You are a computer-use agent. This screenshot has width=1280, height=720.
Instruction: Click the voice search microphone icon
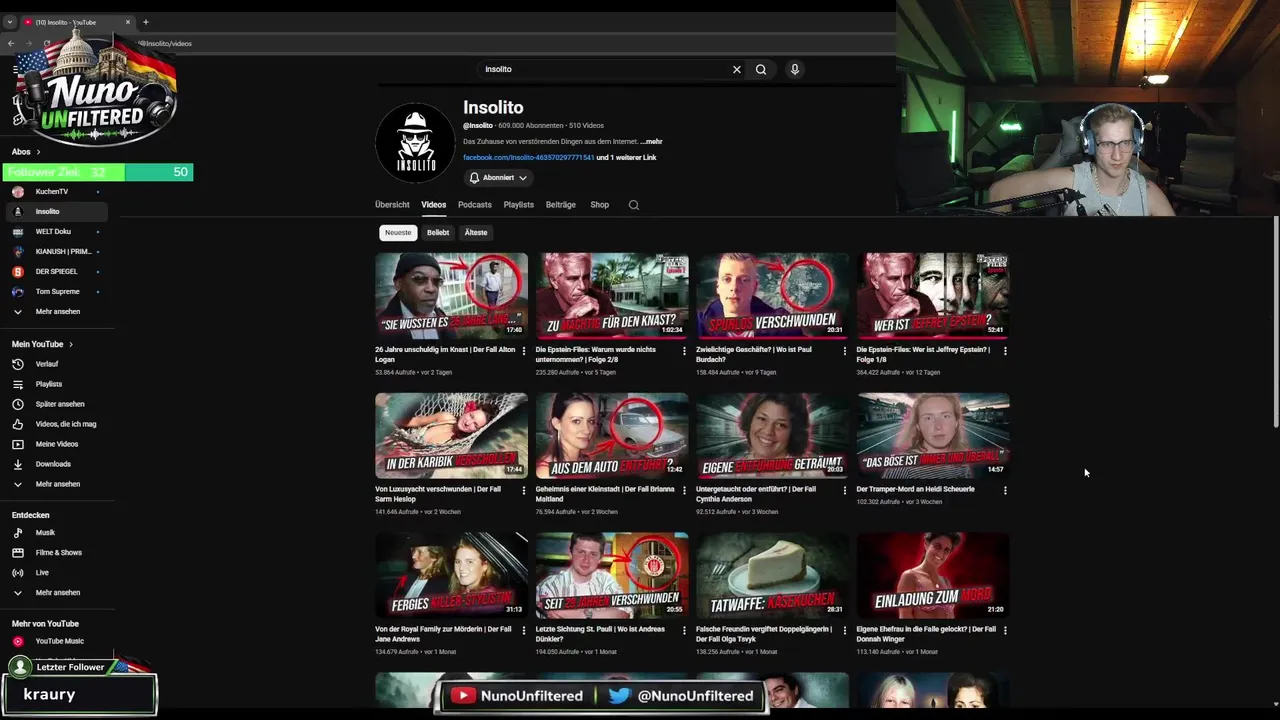pos(795,69)
